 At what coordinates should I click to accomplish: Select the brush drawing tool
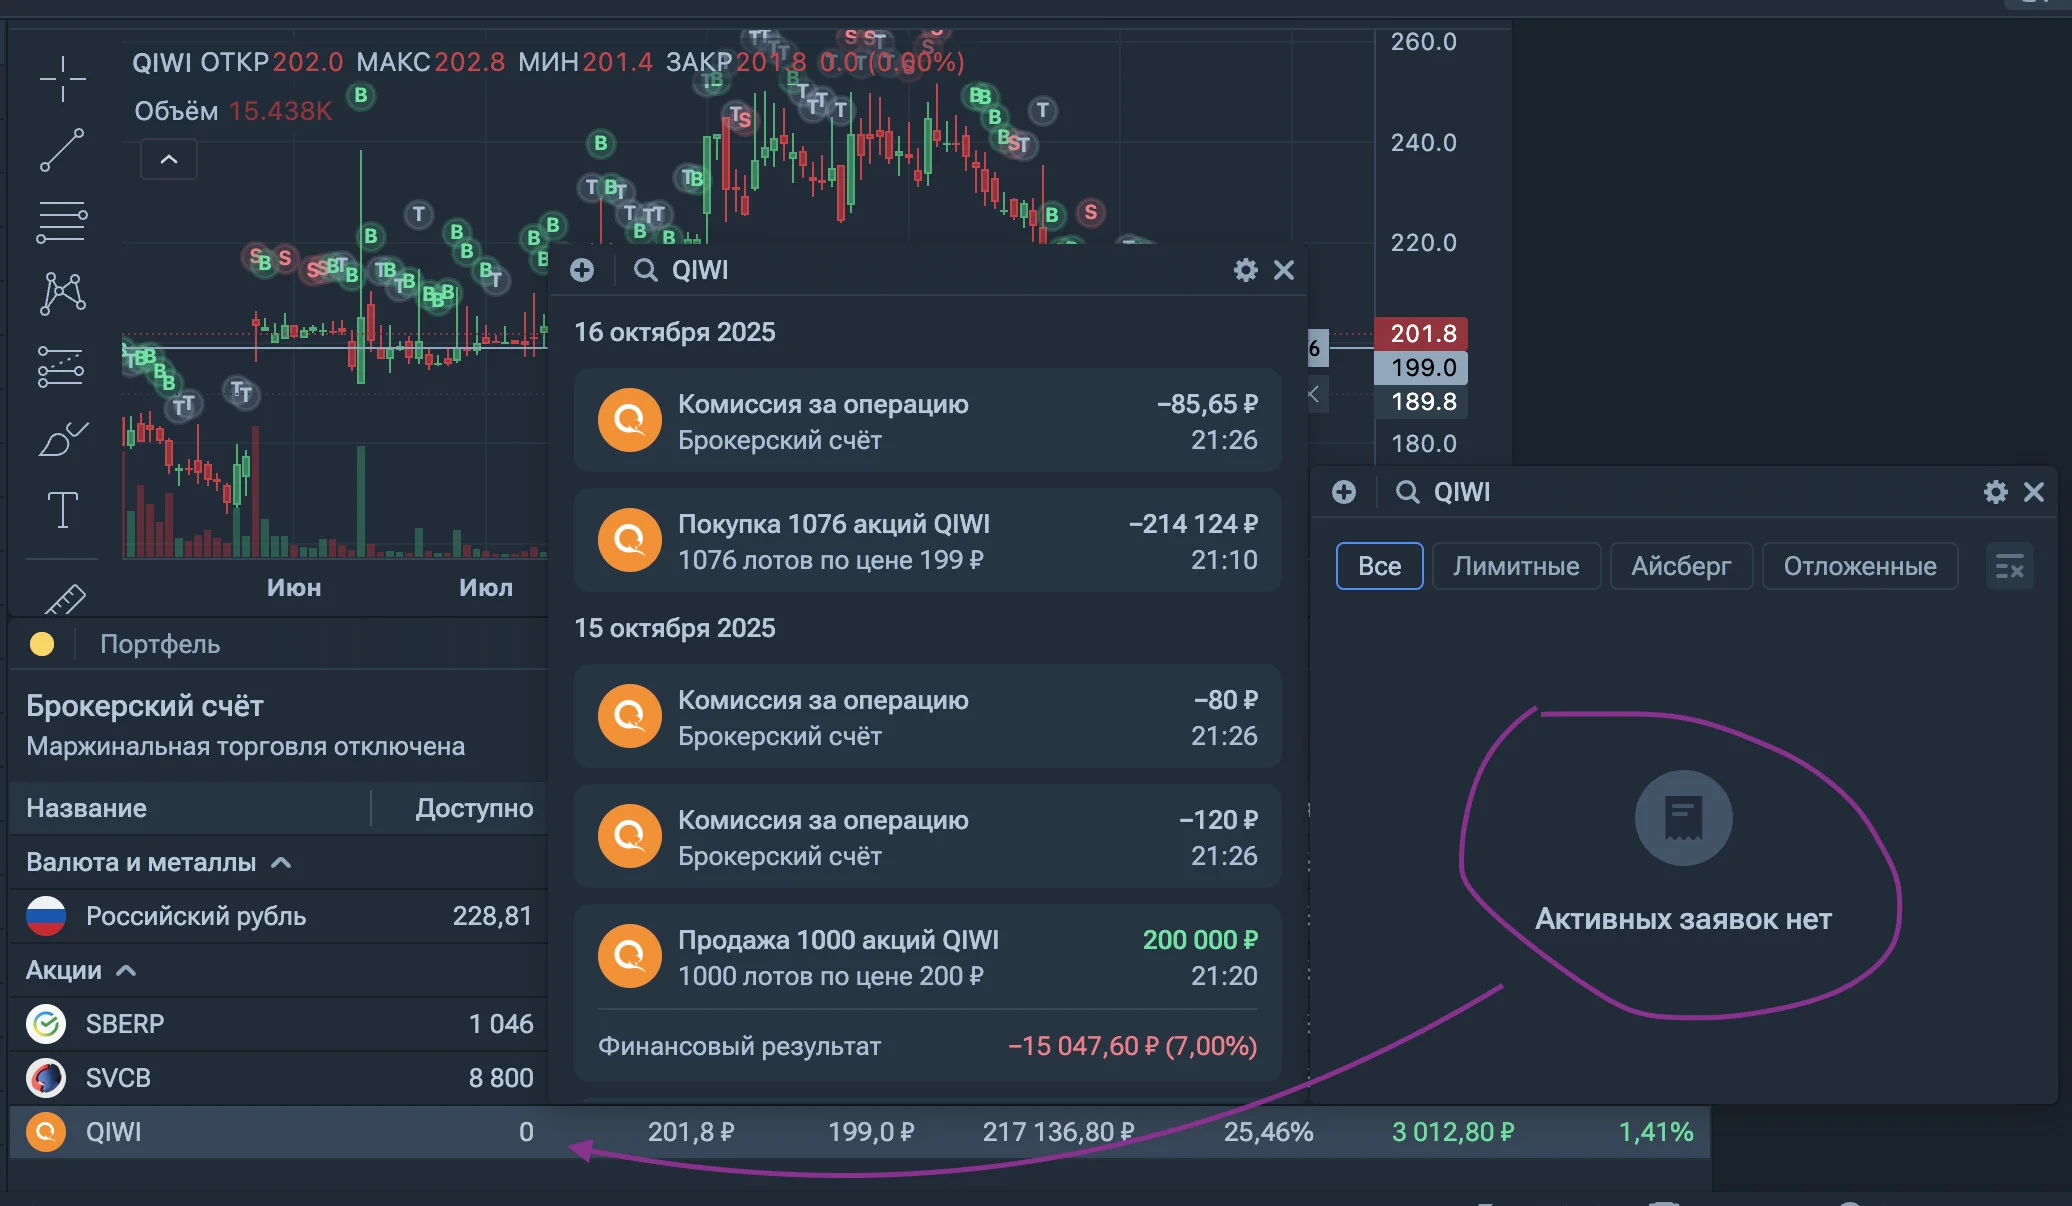[x=62, y=438]
